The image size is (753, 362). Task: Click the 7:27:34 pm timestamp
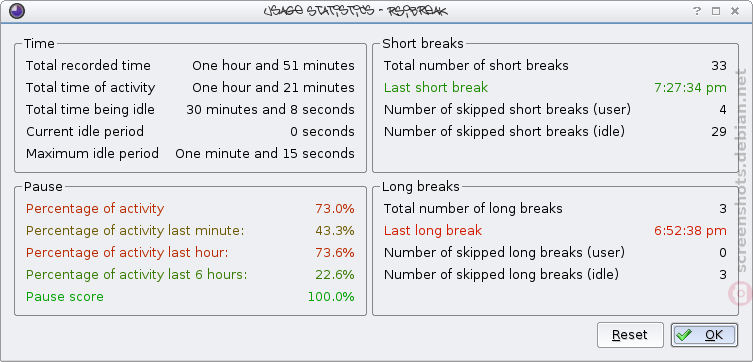[x=690, y=88]
